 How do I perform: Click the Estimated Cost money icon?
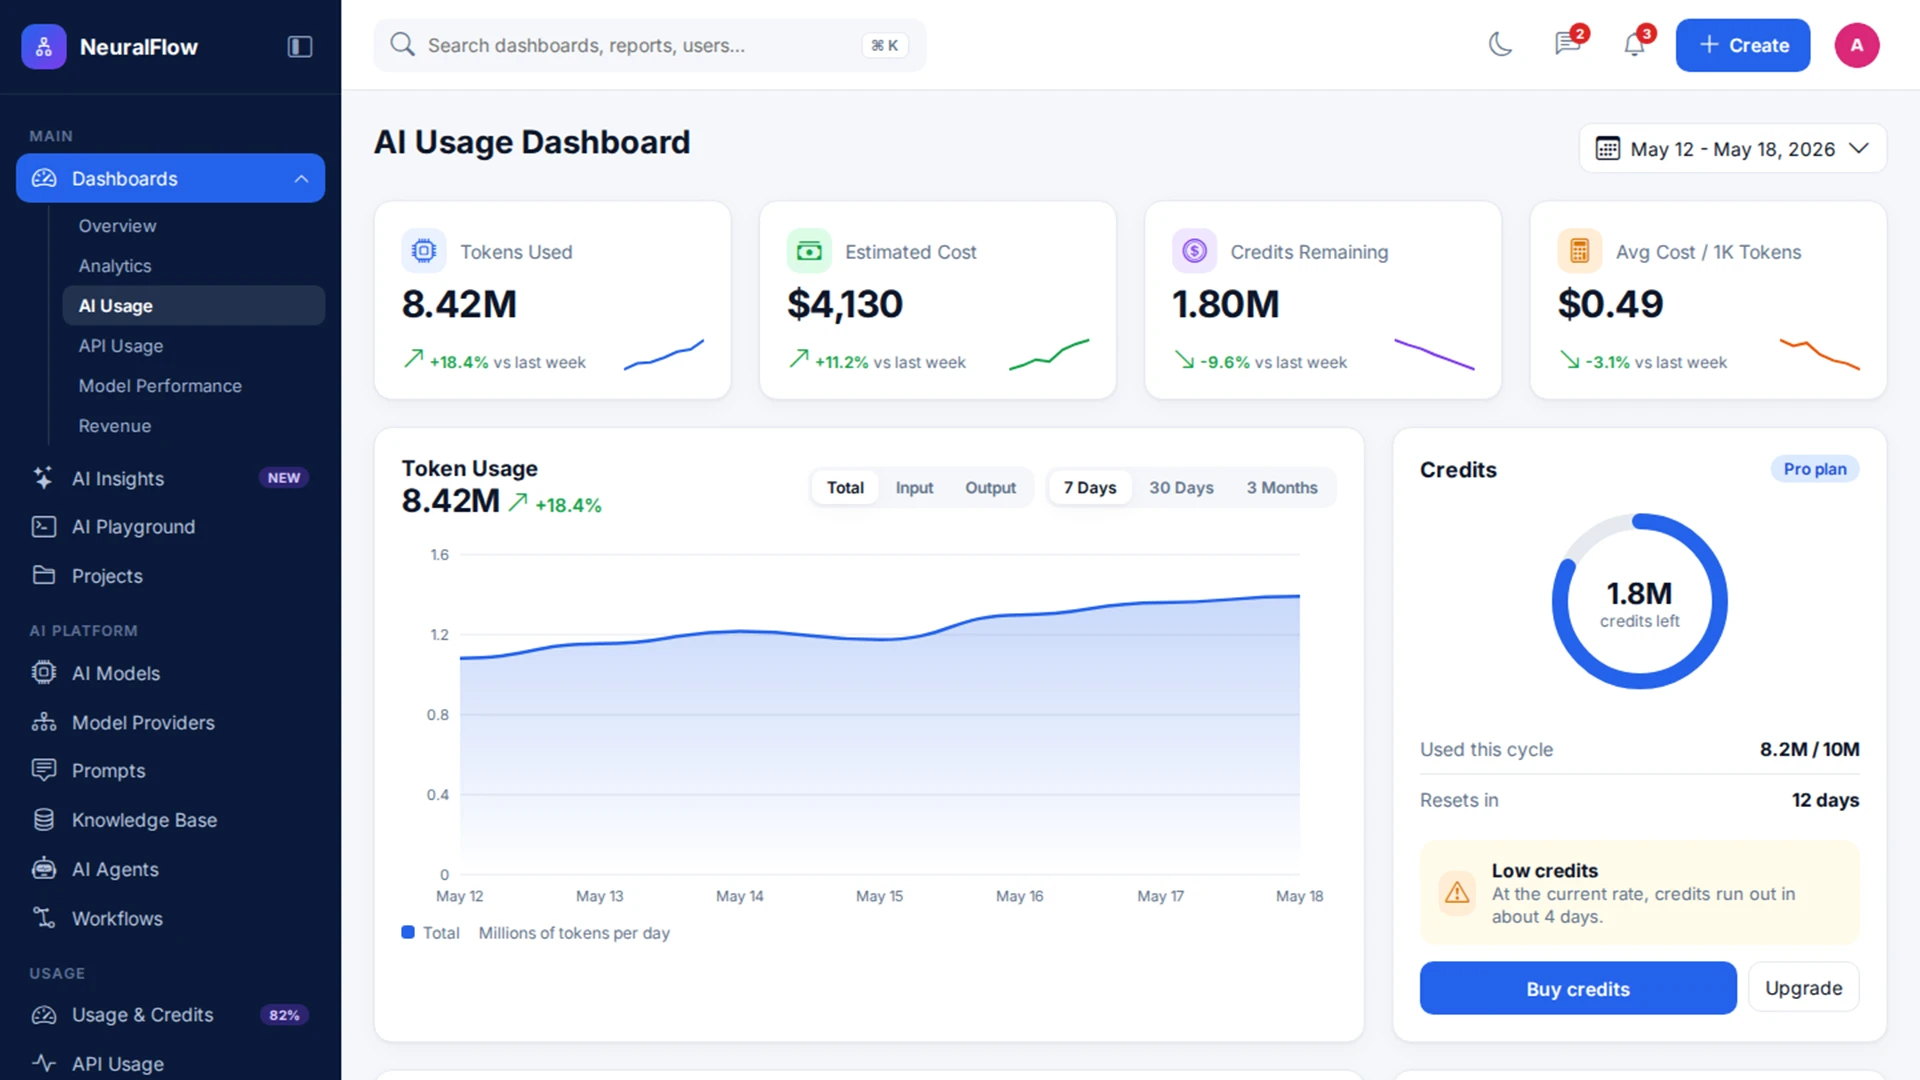[x=809, y=251]
